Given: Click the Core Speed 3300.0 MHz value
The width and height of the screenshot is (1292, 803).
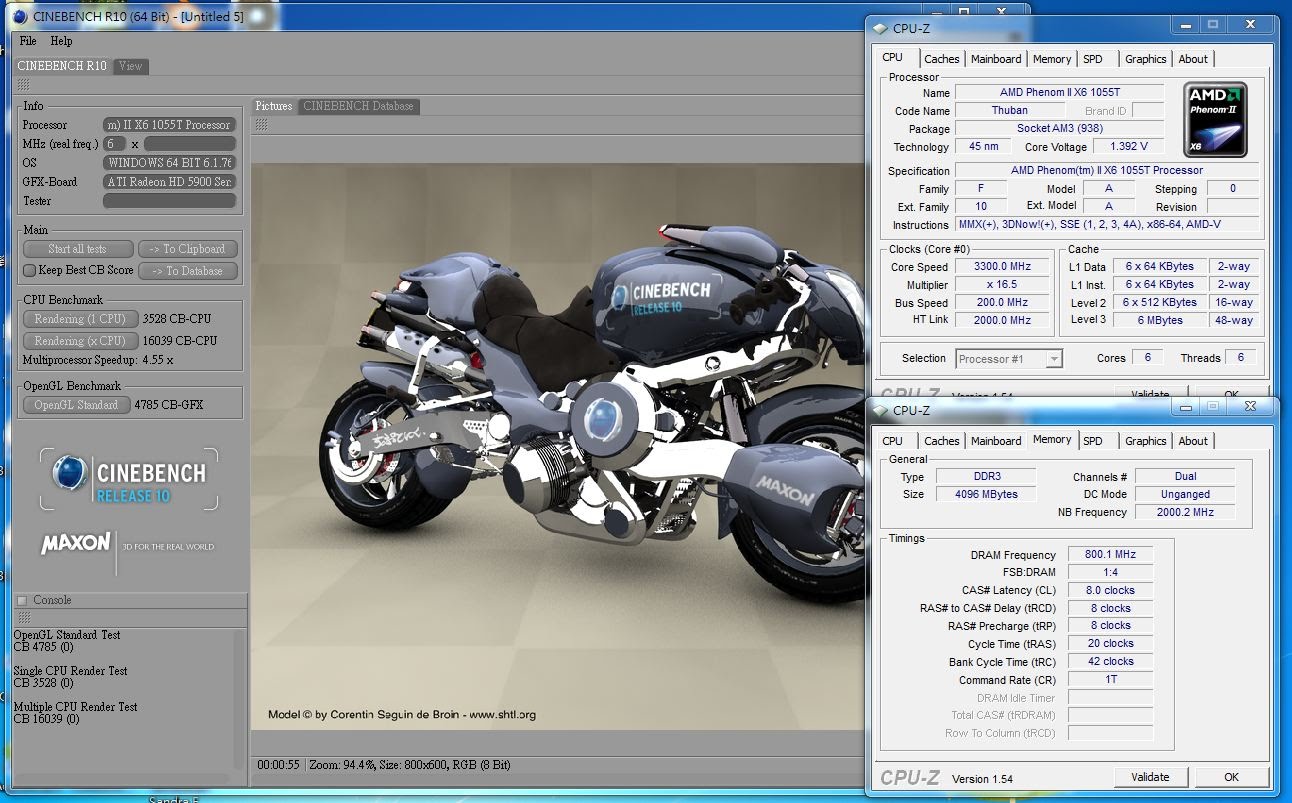Looking at the screenshot, I should tap(1001, 267).
